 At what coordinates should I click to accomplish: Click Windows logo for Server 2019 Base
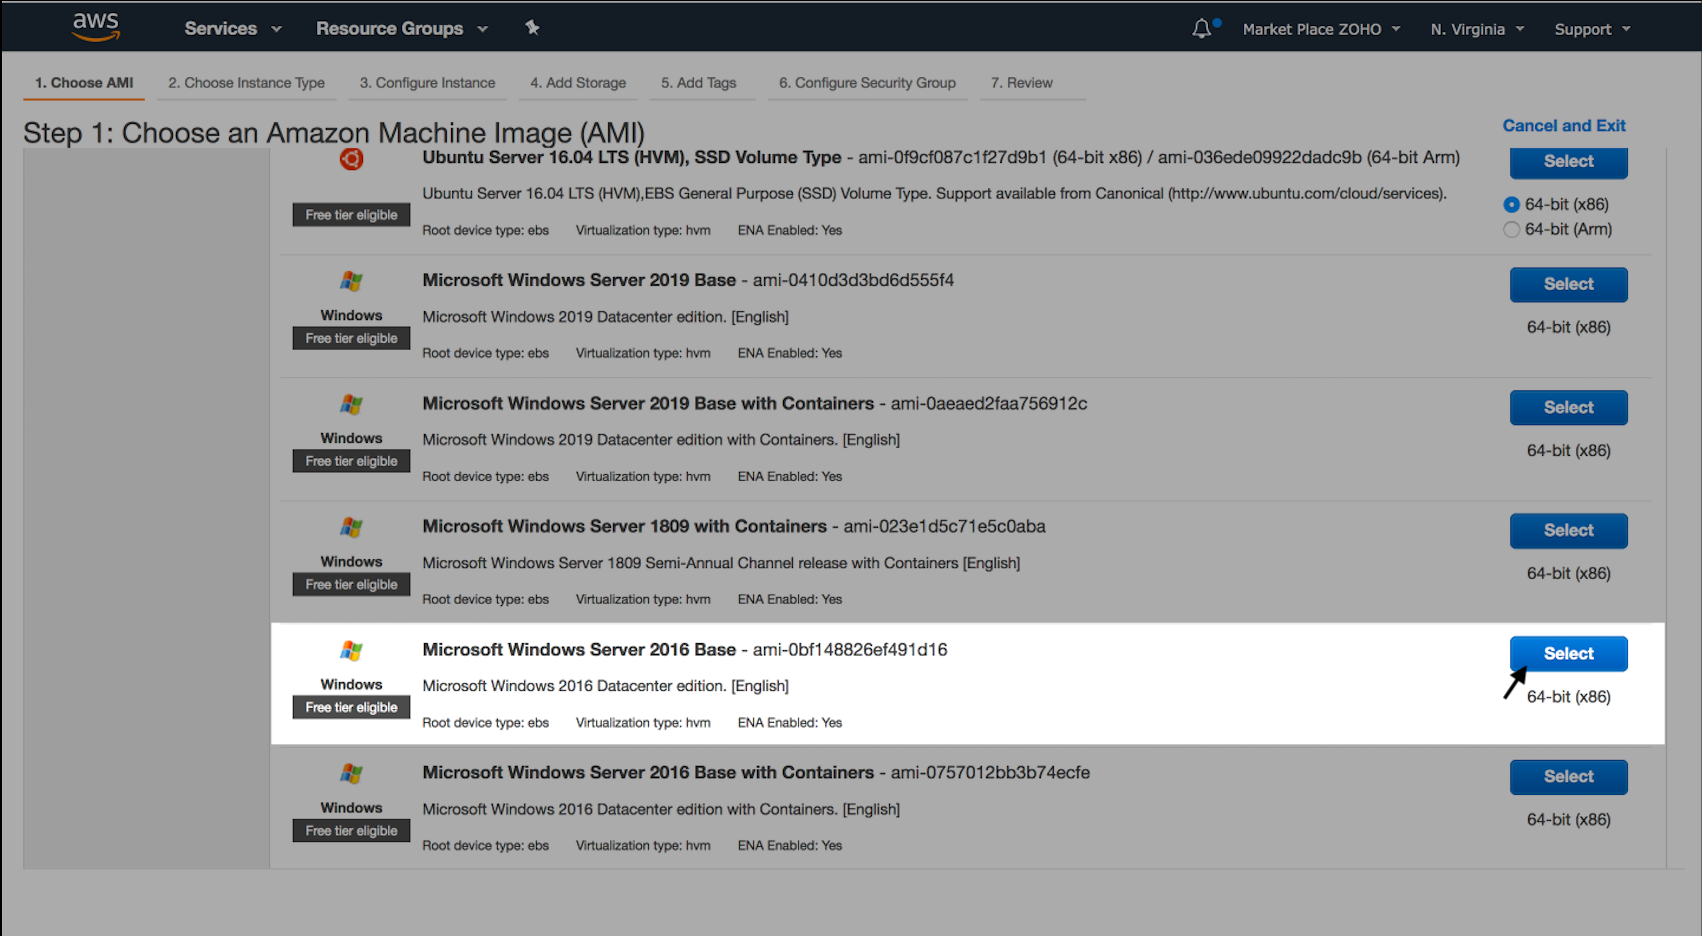tap(351, 282)
